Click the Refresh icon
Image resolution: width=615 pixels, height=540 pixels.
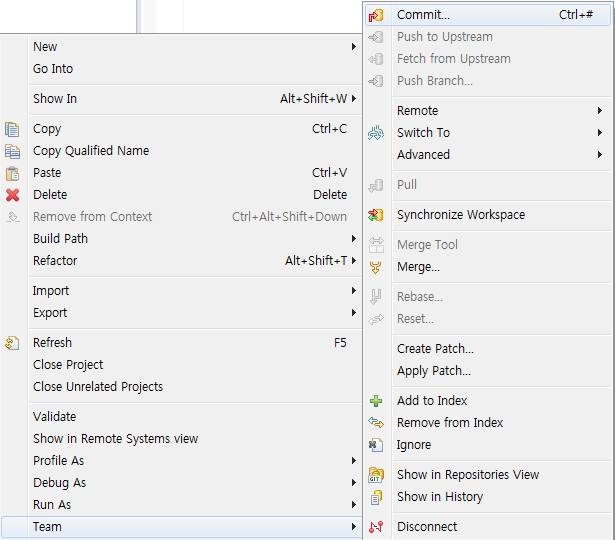click(12, 343)
